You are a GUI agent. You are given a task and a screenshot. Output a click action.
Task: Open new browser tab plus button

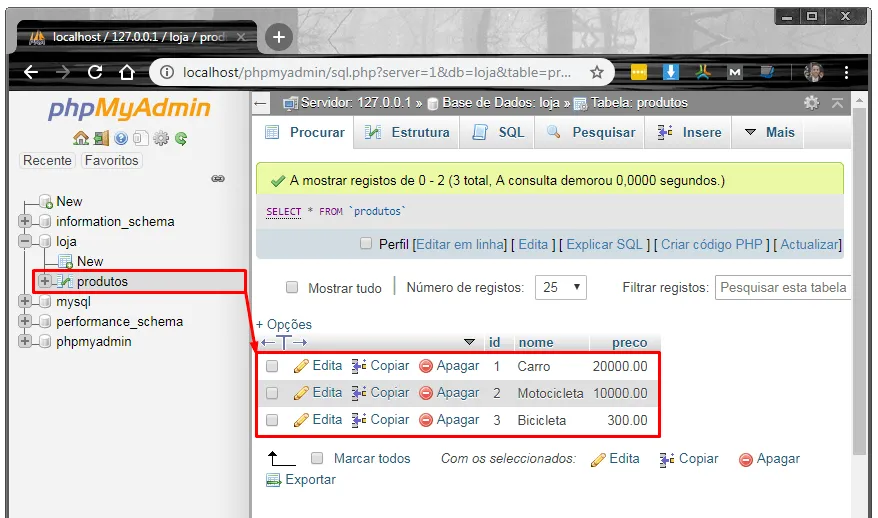click(x=278, y=37)
